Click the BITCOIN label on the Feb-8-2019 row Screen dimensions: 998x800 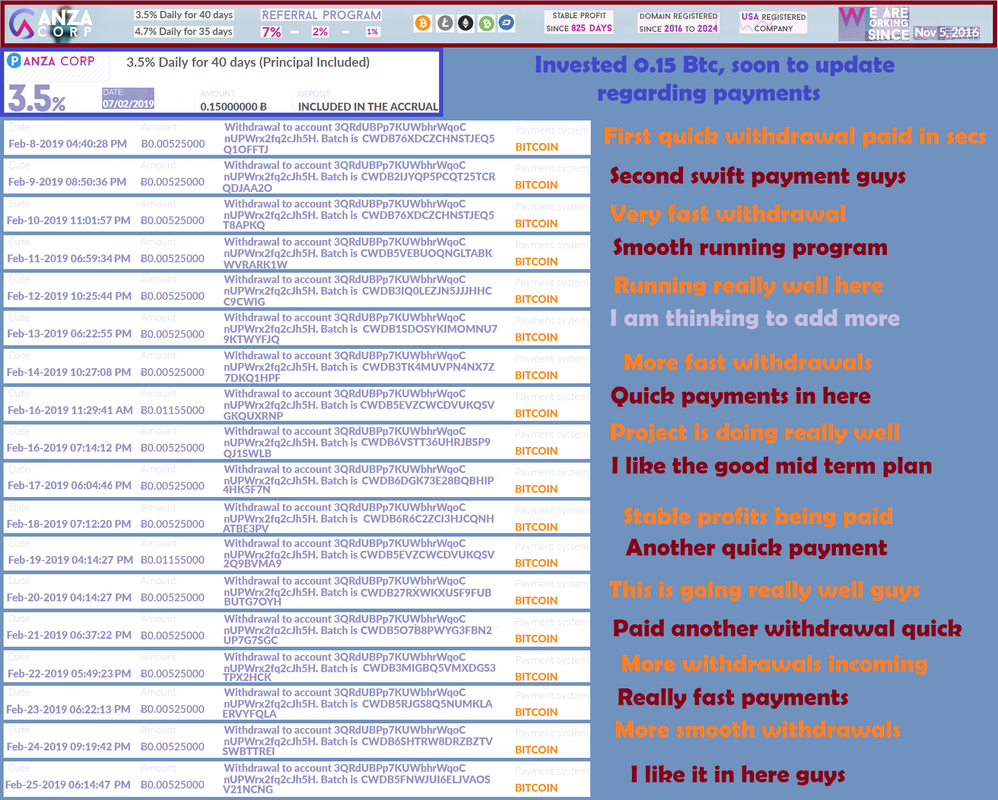tap(537, 147)
